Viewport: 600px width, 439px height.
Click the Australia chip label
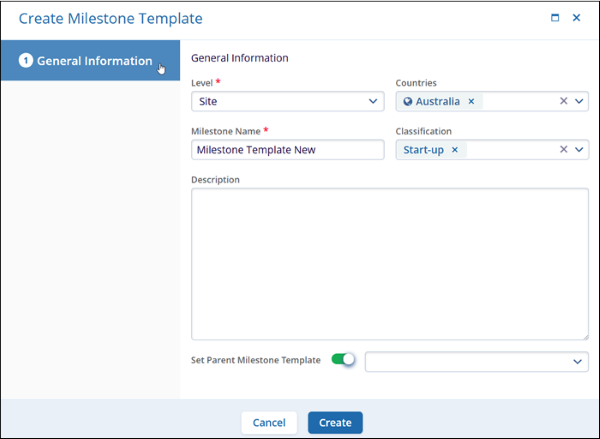pos(438,101)
